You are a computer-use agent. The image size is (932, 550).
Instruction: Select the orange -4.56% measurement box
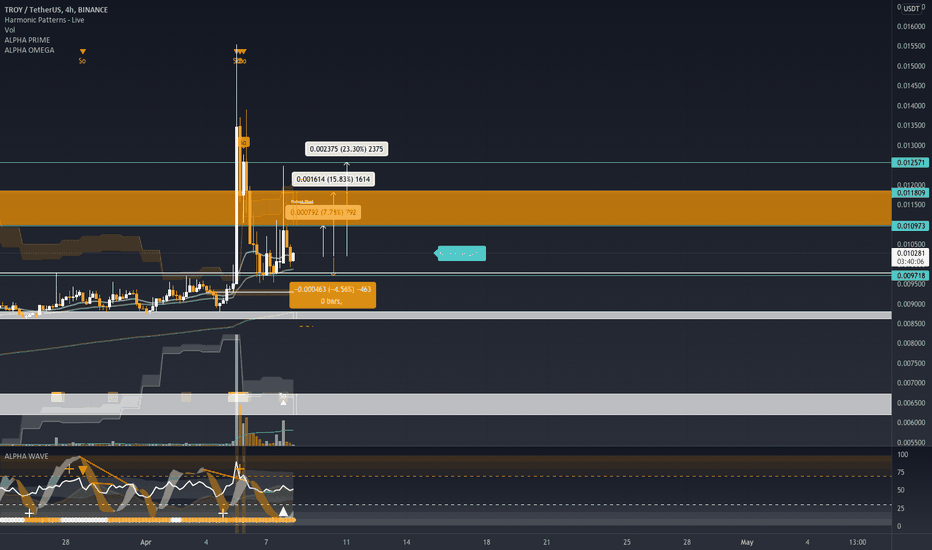pos(333,295)
